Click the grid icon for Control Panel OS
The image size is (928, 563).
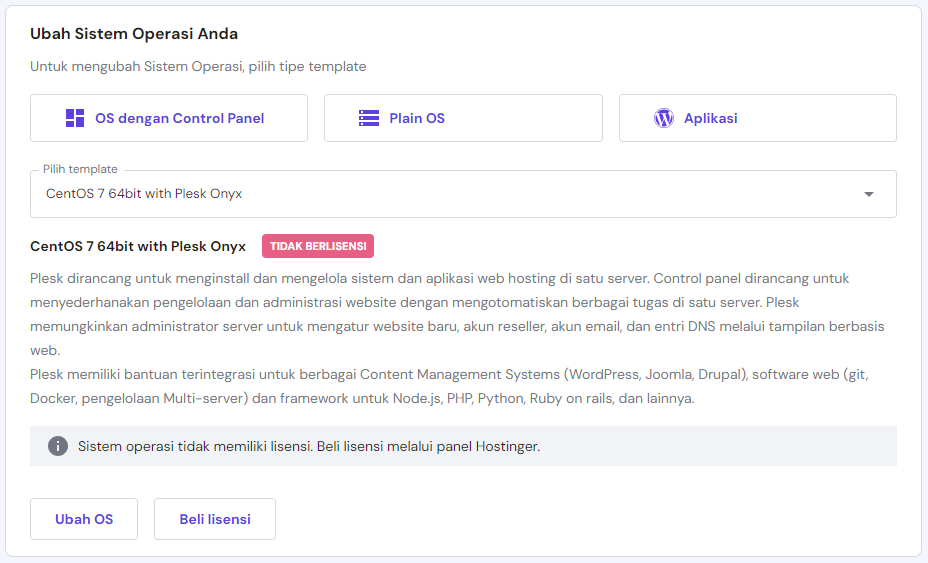point(75,118)
